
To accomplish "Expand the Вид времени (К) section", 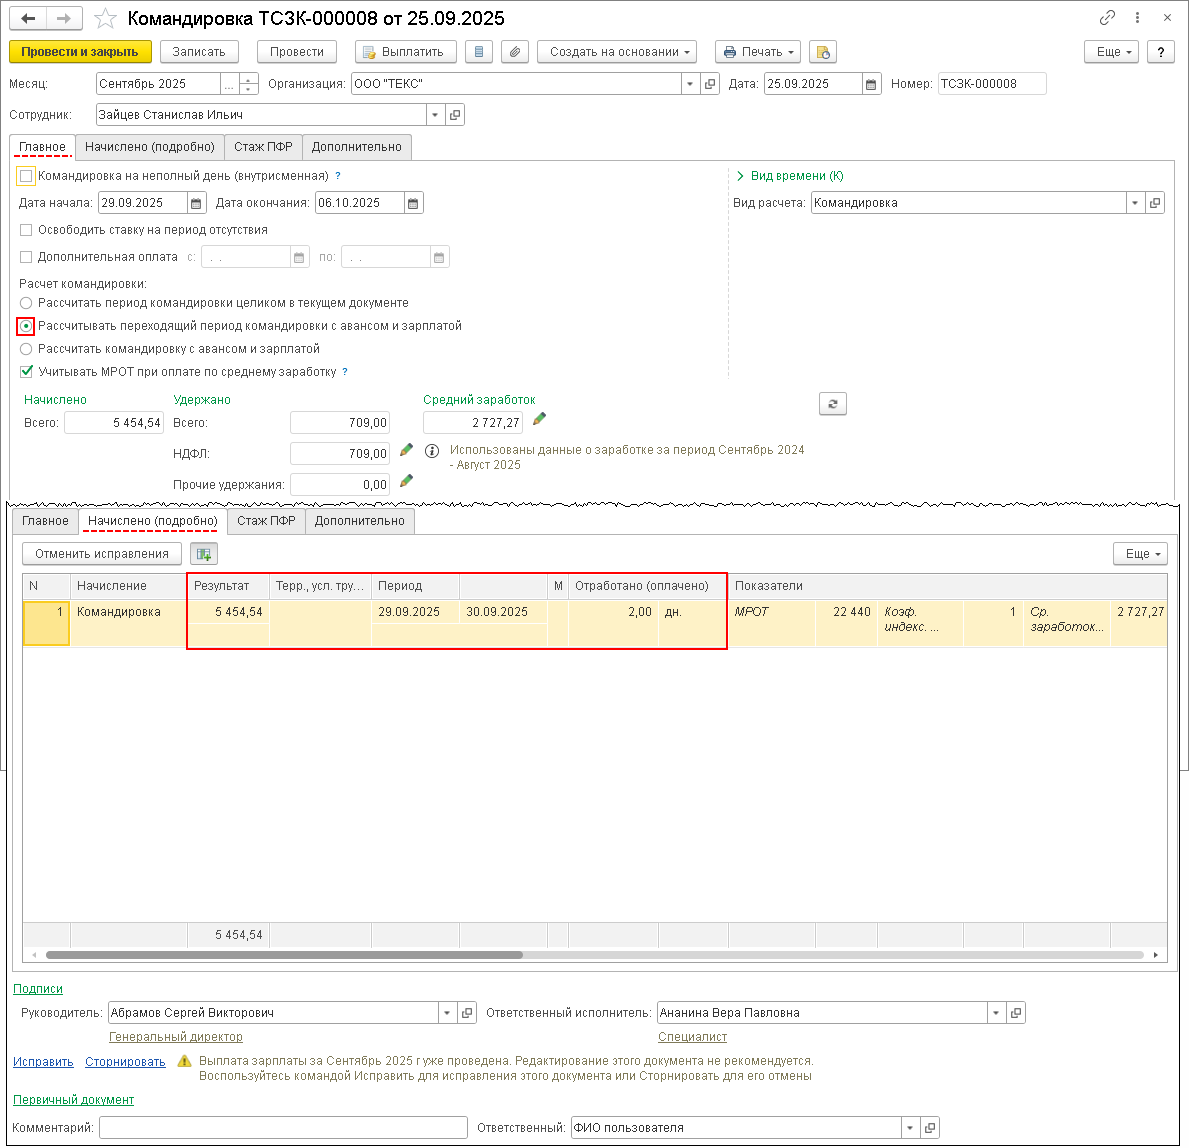I will 790,176.
